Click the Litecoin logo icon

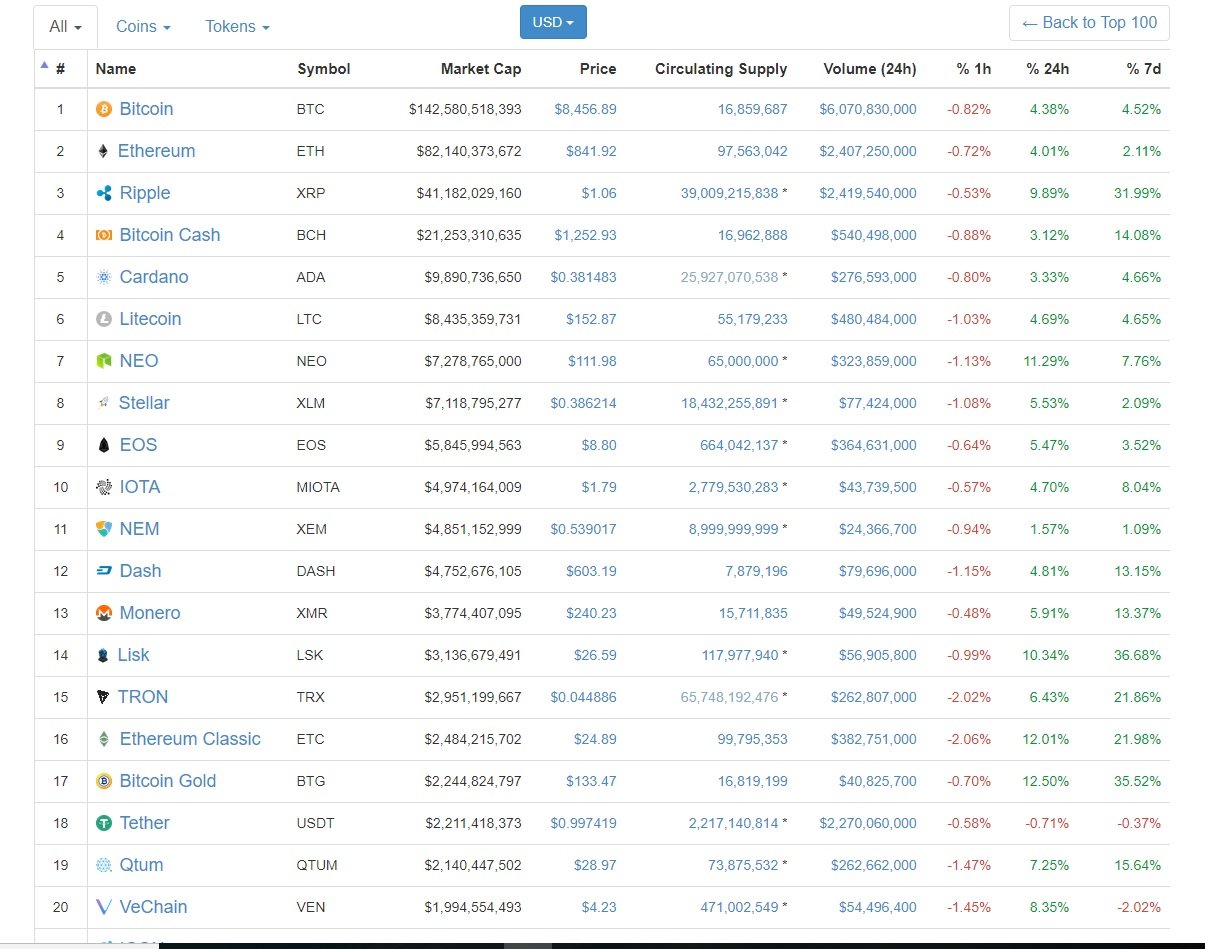click(104, 319)
